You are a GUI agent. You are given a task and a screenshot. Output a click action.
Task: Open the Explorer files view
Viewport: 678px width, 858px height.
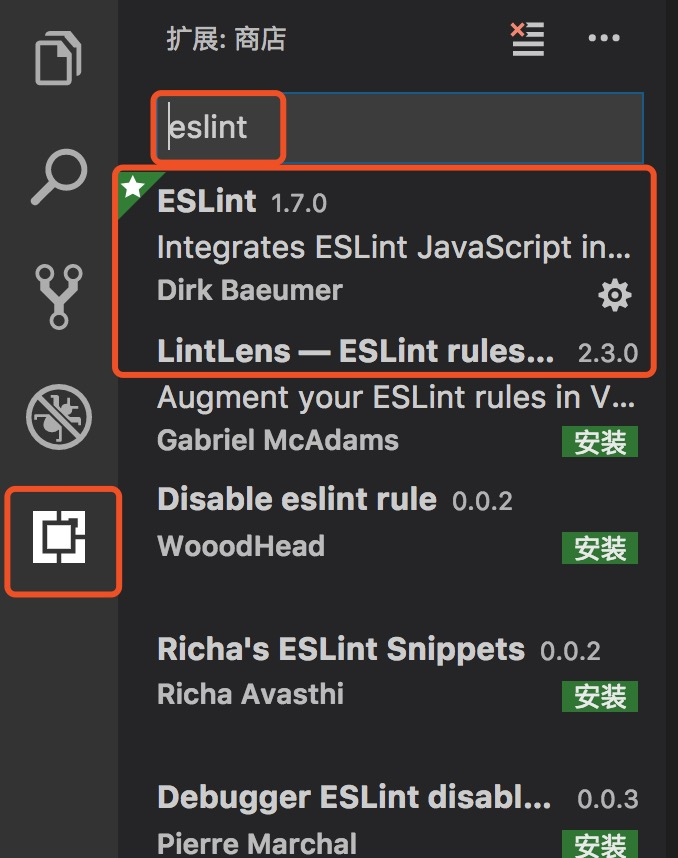(59, 58)
